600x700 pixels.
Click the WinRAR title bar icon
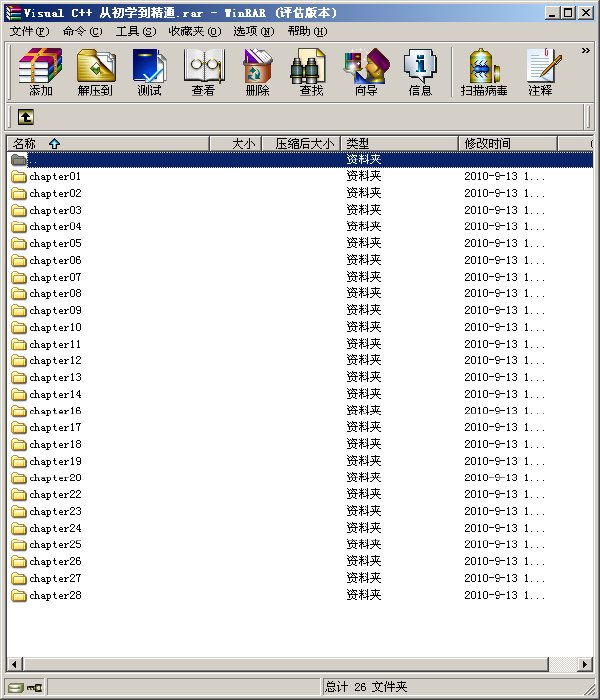[13, 13]
